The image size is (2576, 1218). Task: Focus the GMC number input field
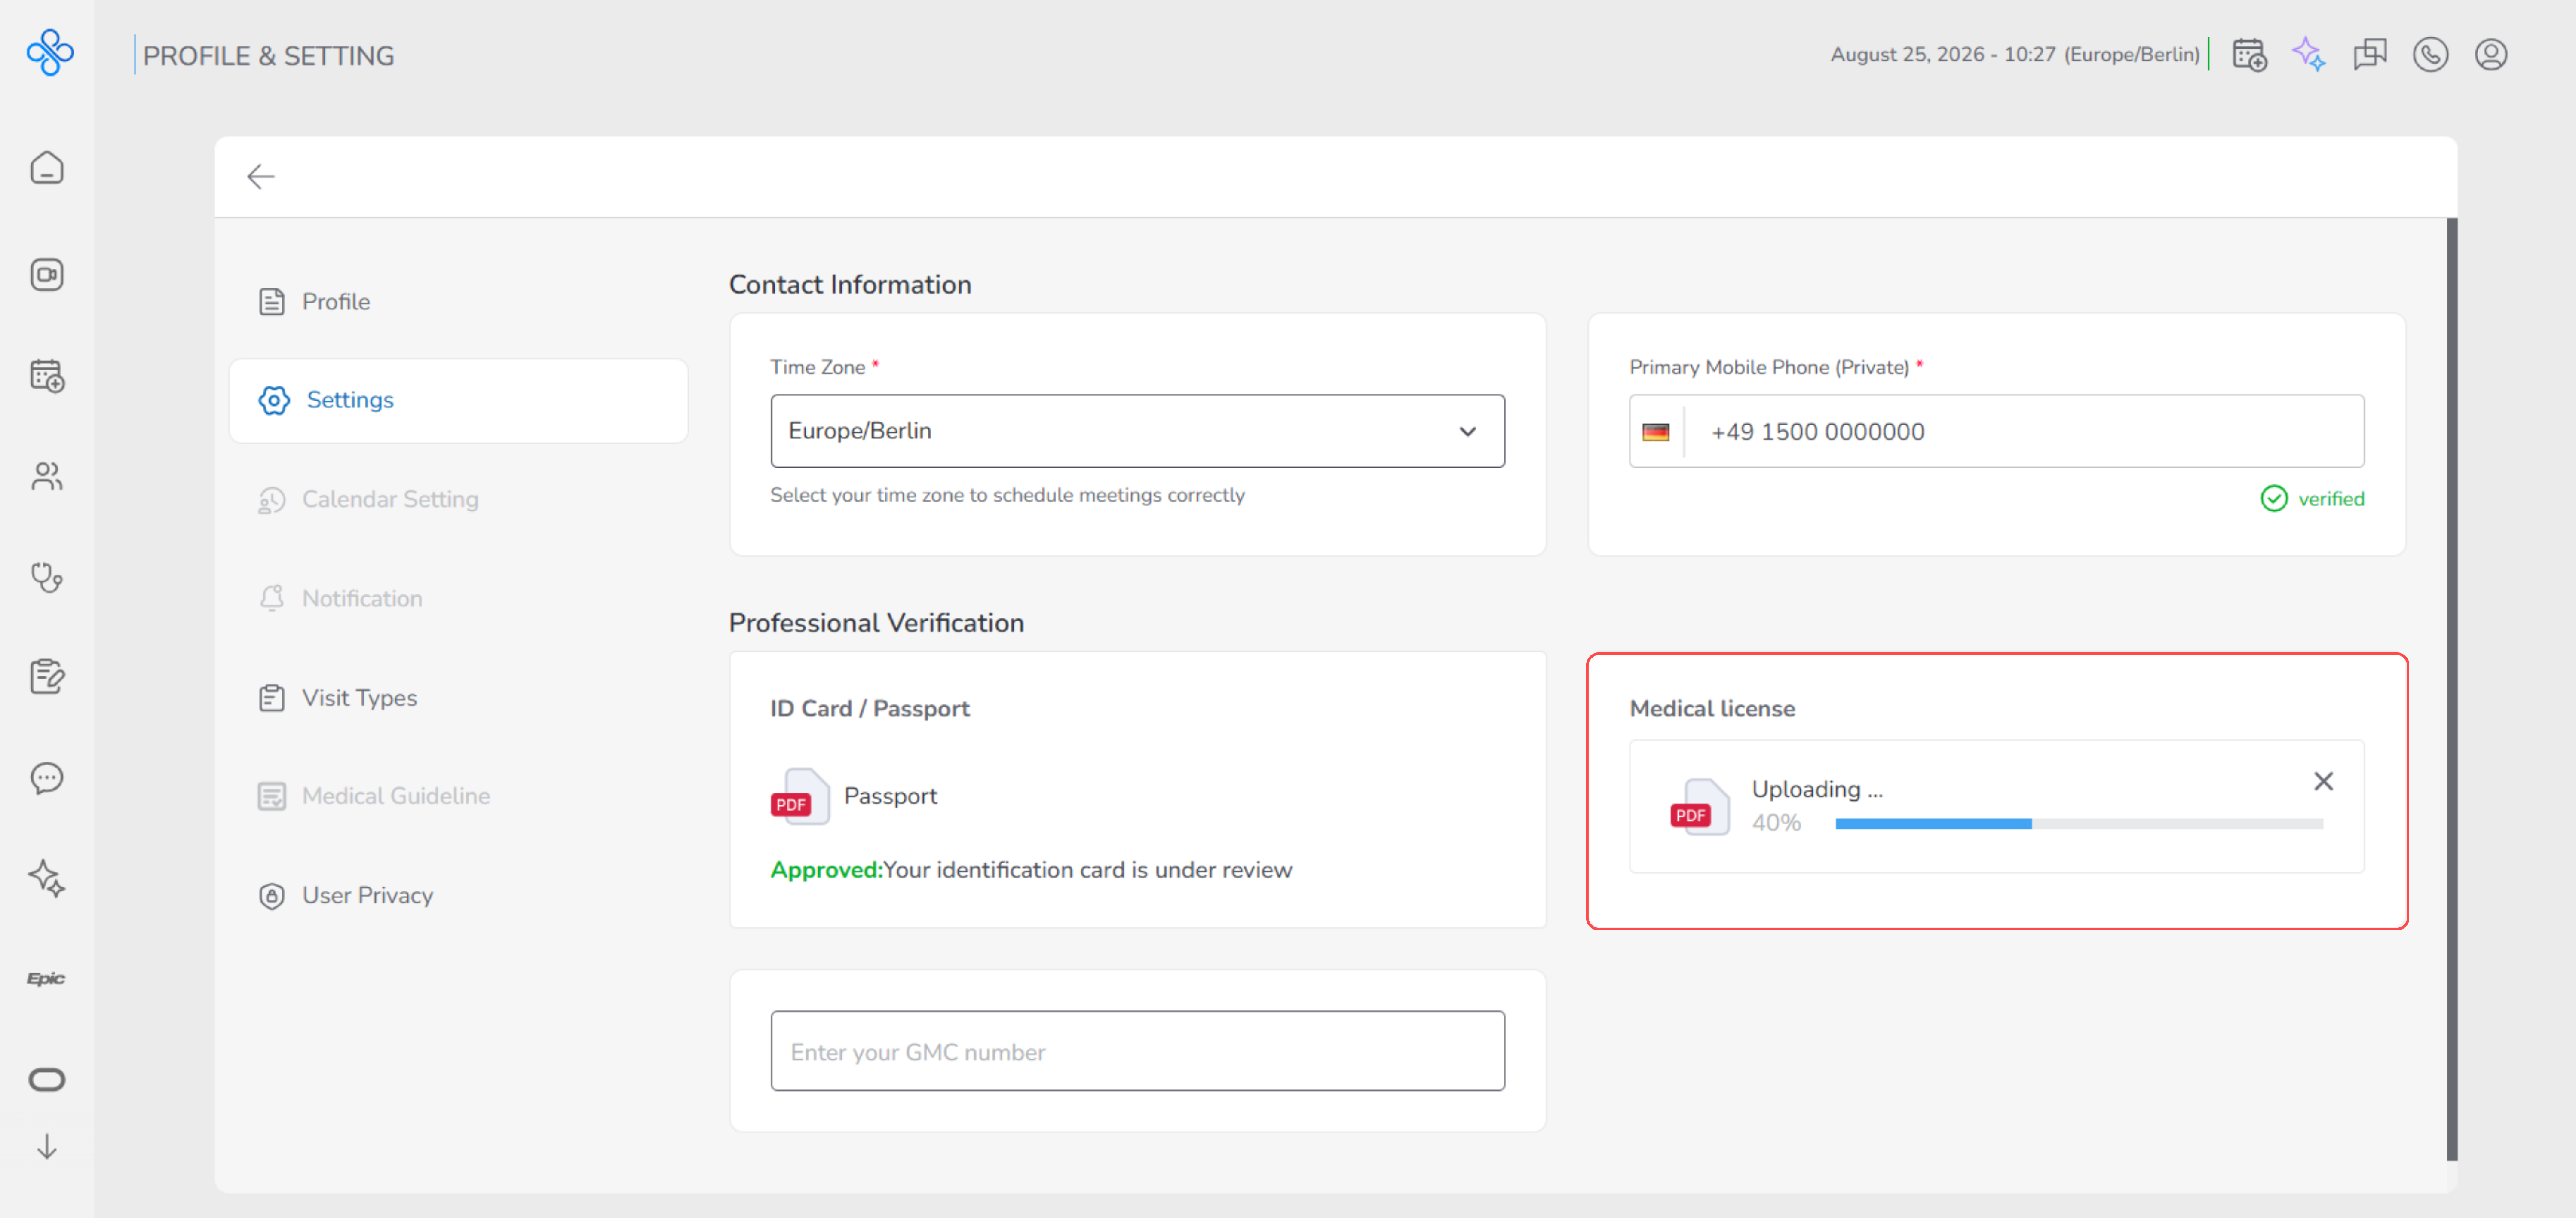[1137, 1051]
